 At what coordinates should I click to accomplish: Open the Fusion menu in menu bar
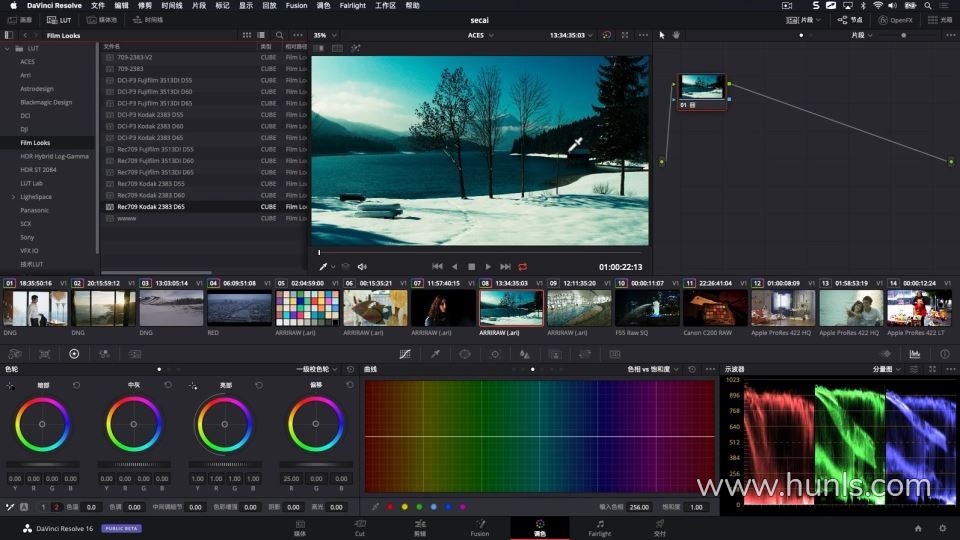pos(296,5)
